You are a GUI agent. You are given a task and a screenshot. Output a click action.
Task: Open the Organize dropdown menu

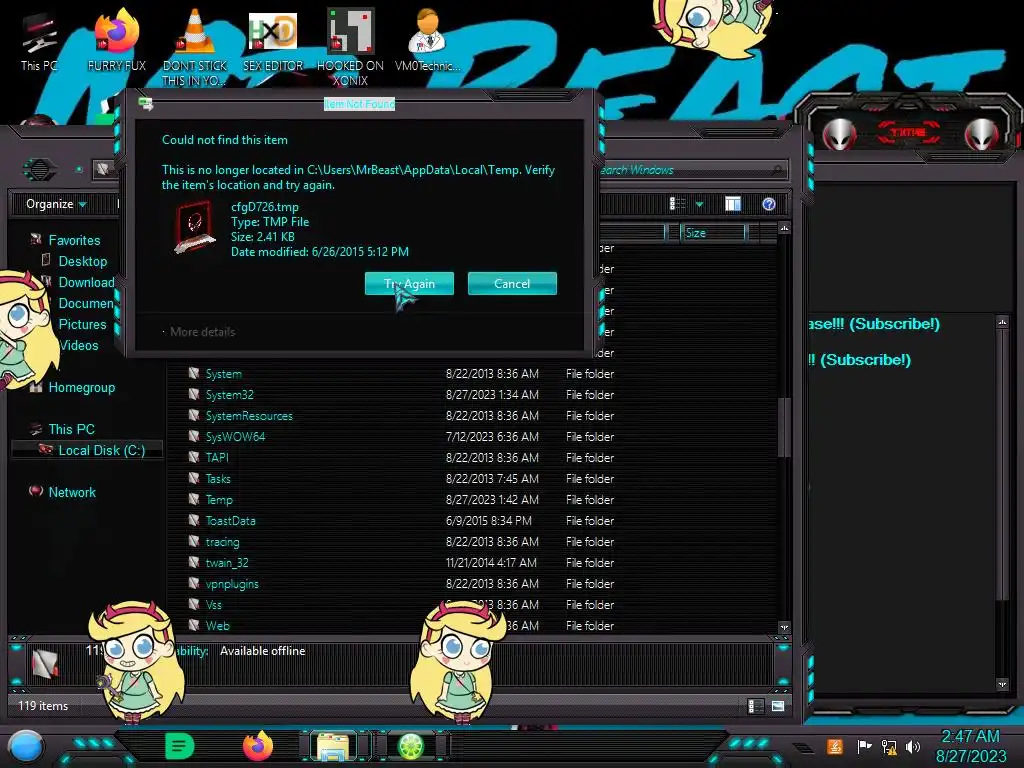[56, 204]
